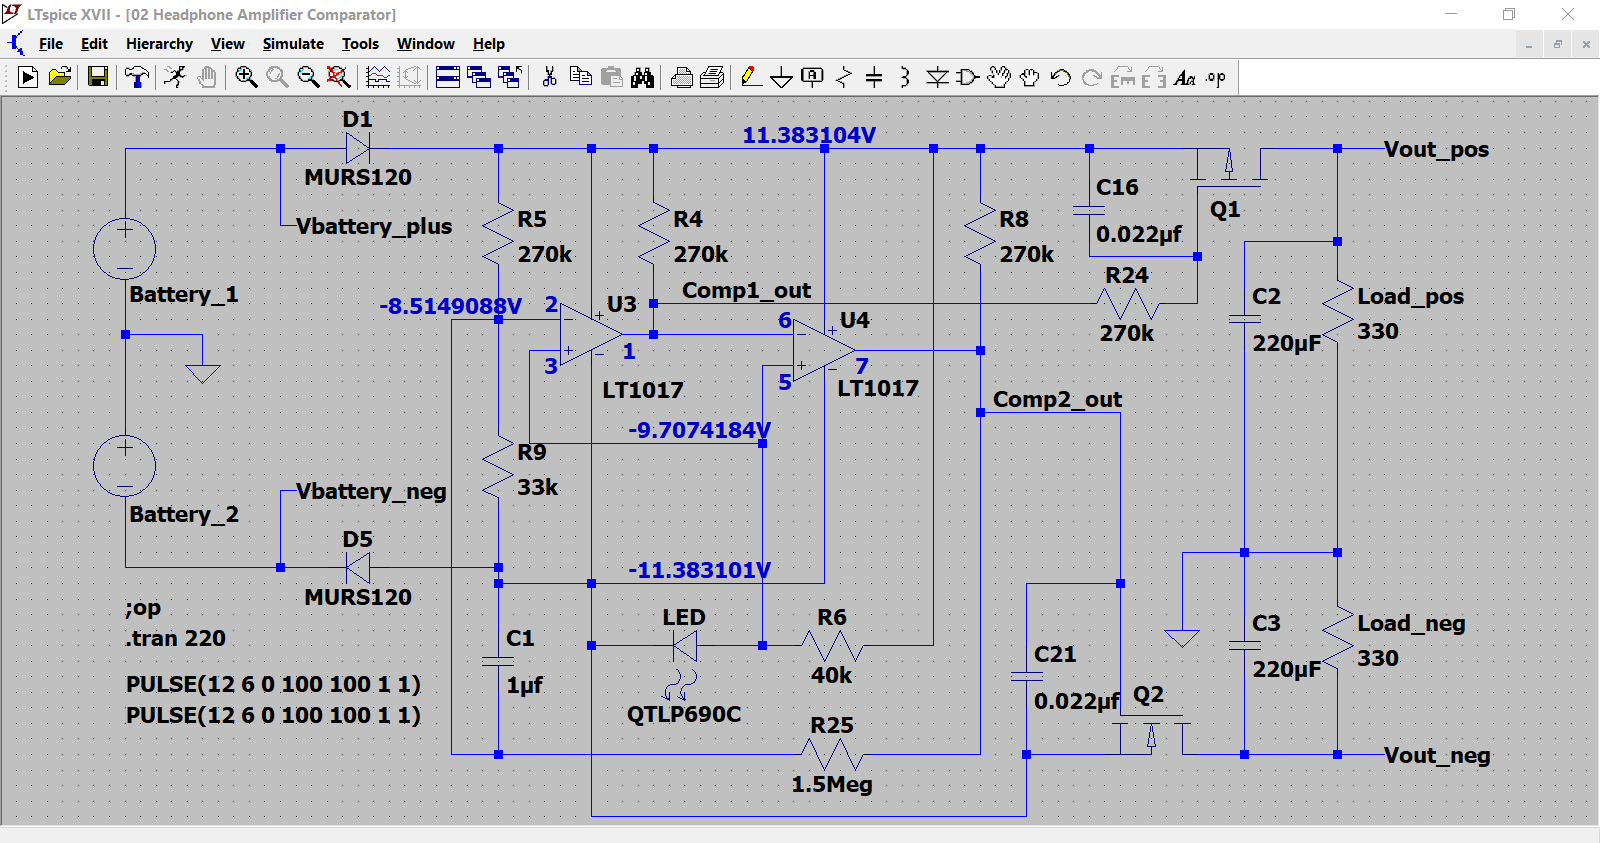Place a Resistor from the toolbar
The width and height of the screenshot is (1600, 843).
(844, 77)
